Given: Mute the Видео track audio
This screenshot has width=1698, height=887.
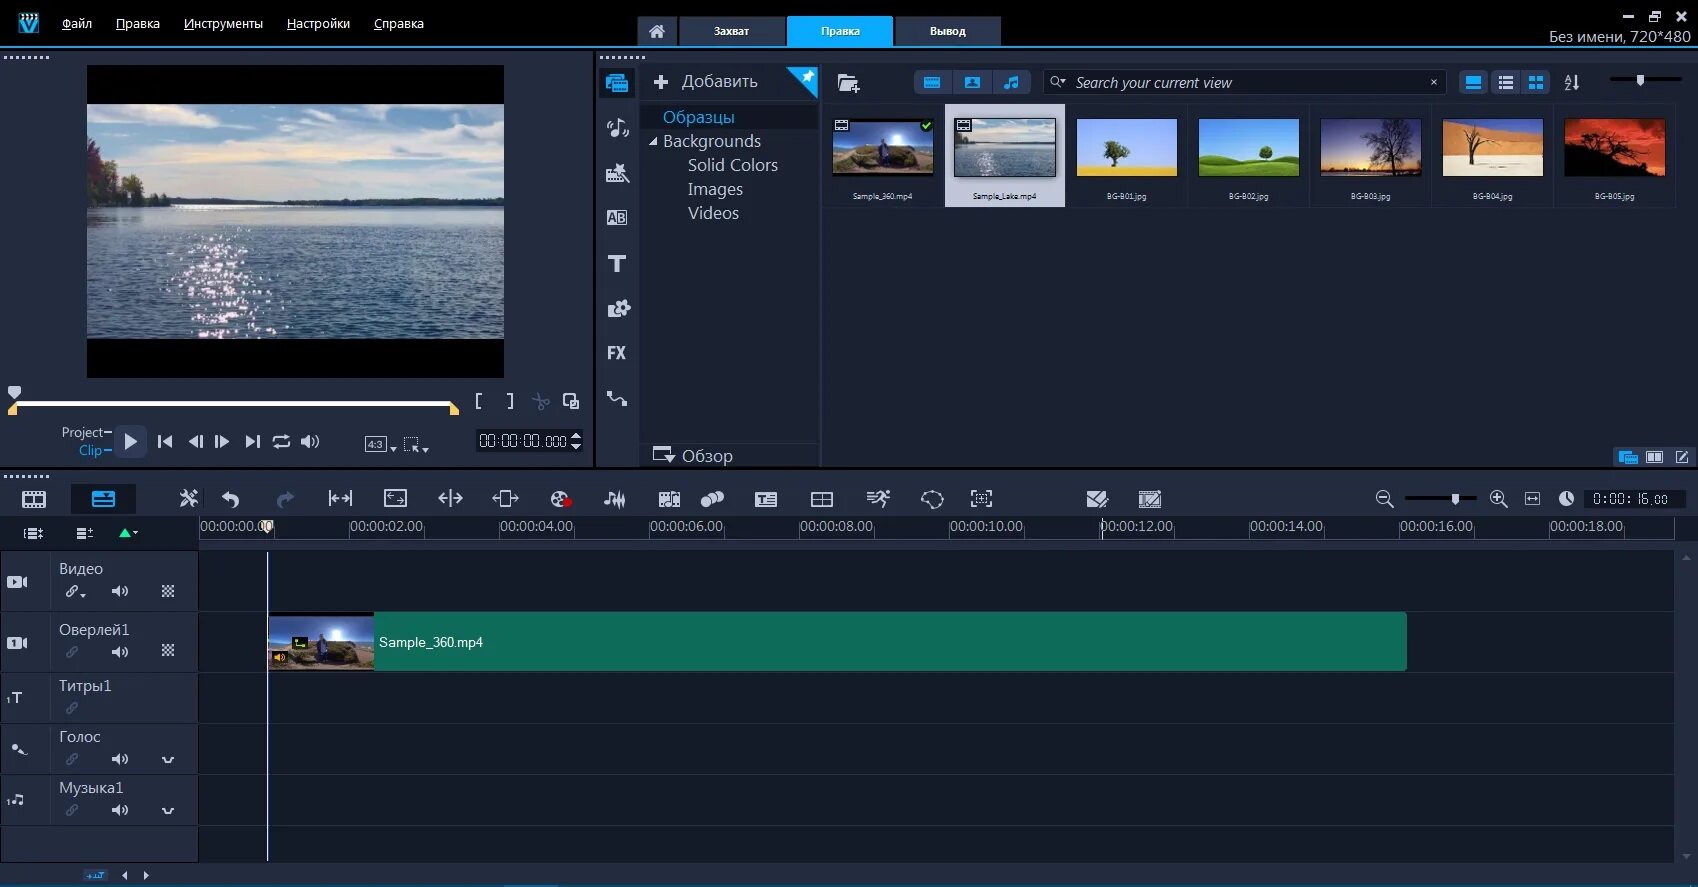Looking at the screenshot, I should tap(120, 591).
